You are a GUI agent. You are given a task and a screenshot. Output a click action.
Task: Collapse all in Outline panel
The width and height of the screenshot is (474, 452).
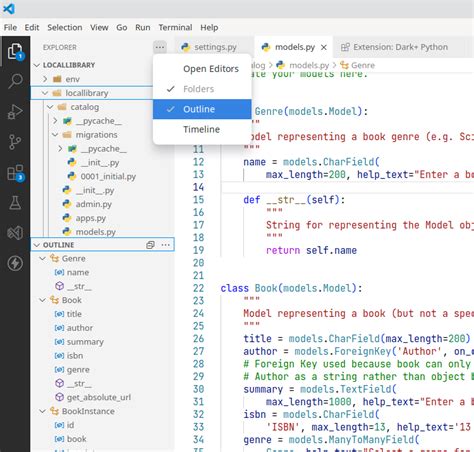[x=150, y=245]
